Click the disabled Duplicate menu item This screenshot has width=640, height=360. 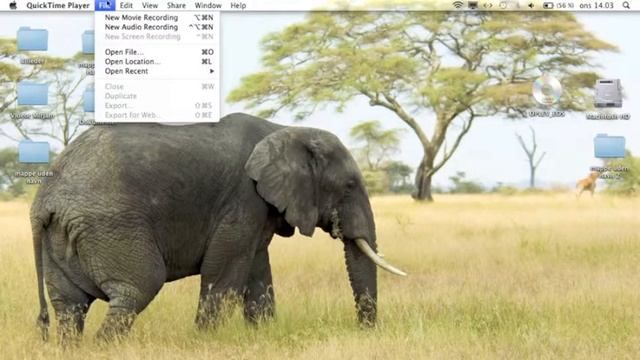point(157,96)
